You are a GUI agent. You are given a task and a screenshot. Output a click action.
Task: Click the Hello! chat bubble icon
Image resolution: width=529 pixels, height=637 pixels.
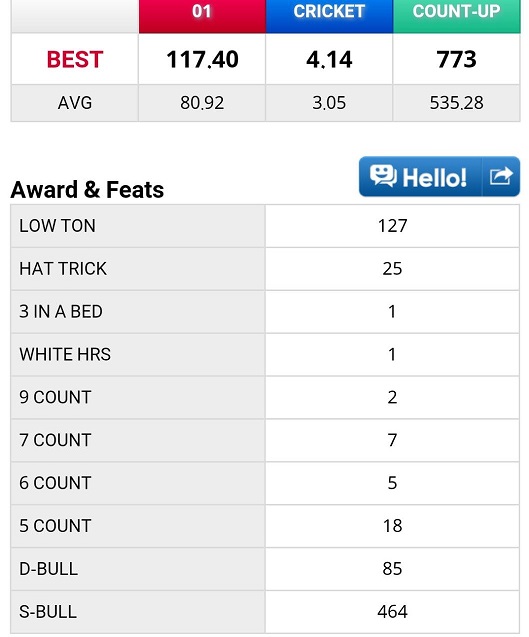tap(383, 176)
